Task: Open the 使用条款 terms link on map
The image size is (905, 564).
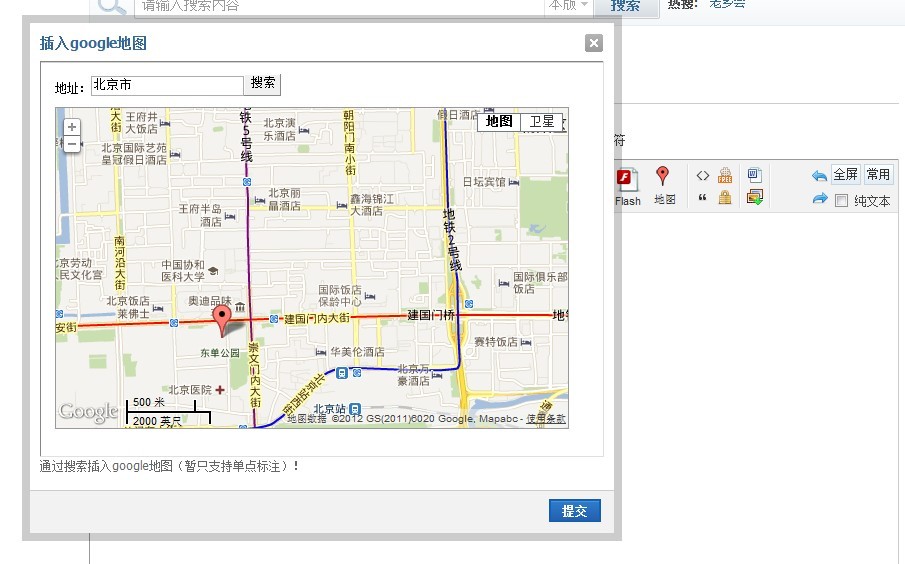Action: (x=545, y=419)
